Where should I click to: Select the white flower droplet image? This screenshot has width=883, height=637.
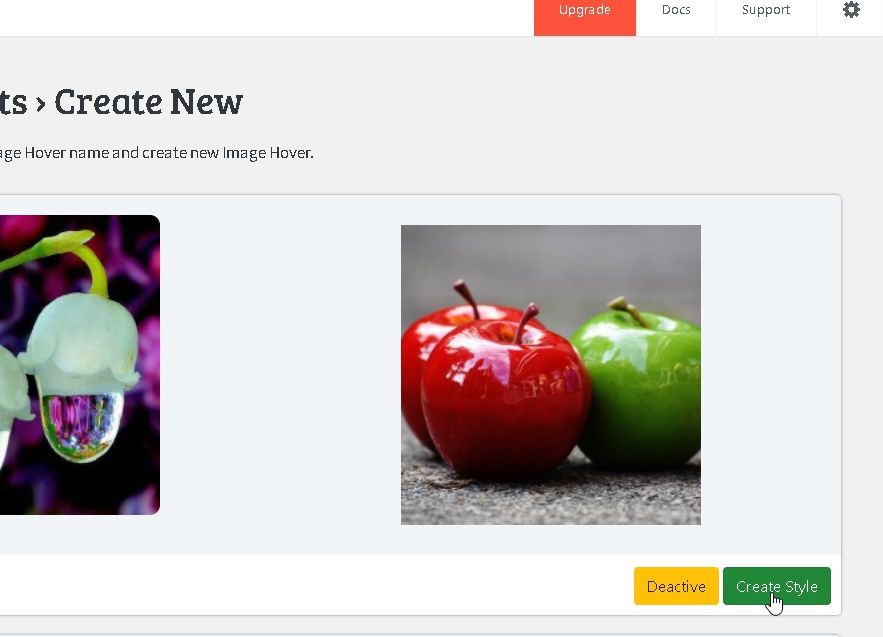[x=79, y=364]
